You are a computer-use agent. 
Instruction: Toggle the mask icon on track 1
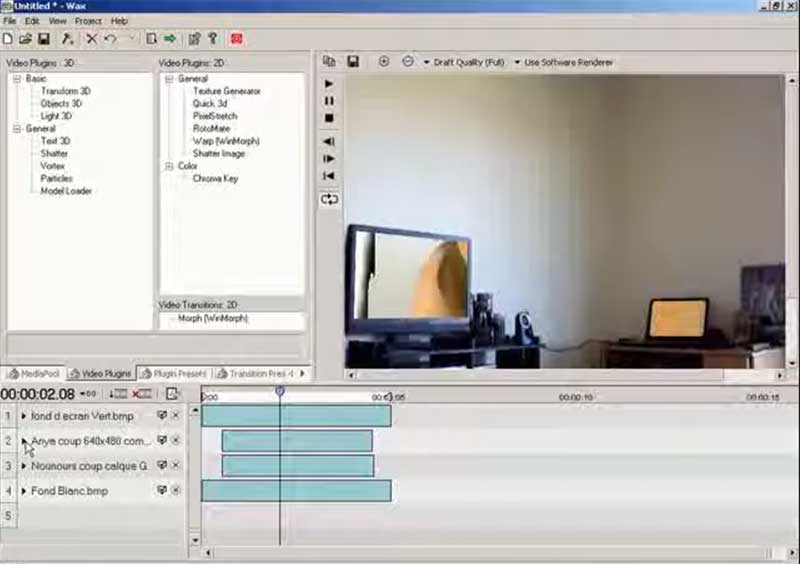(x=175, y=415)
